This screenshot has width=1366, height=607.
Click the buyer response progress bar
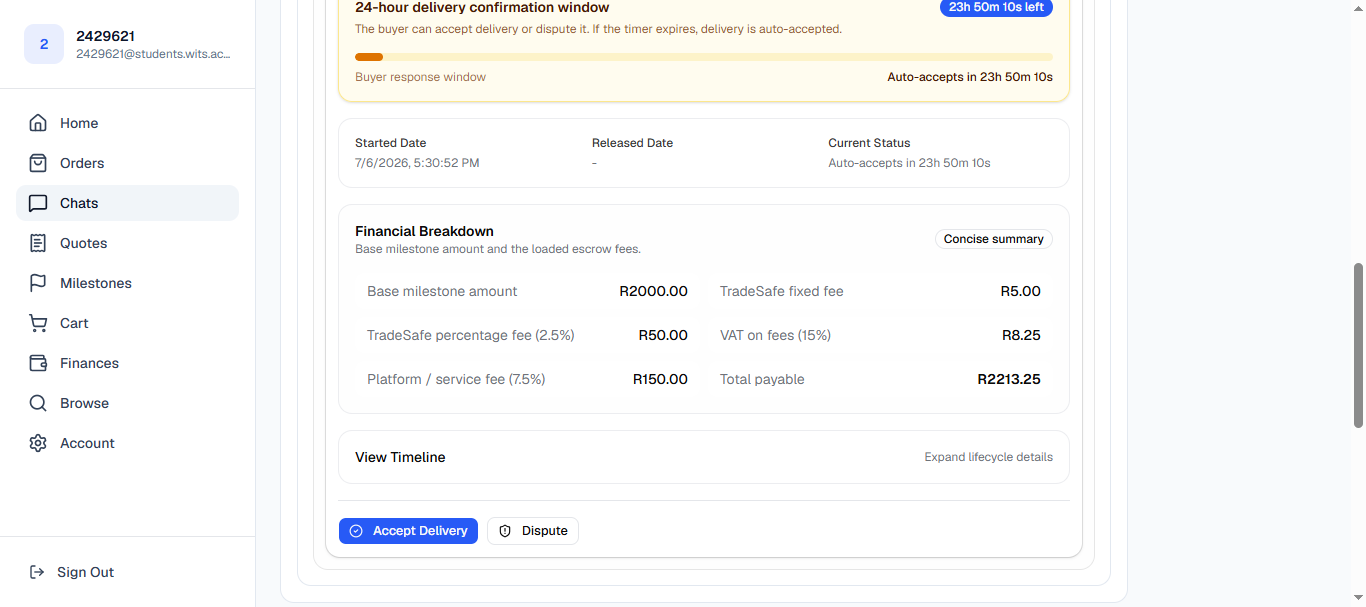[x=704, y=57]
